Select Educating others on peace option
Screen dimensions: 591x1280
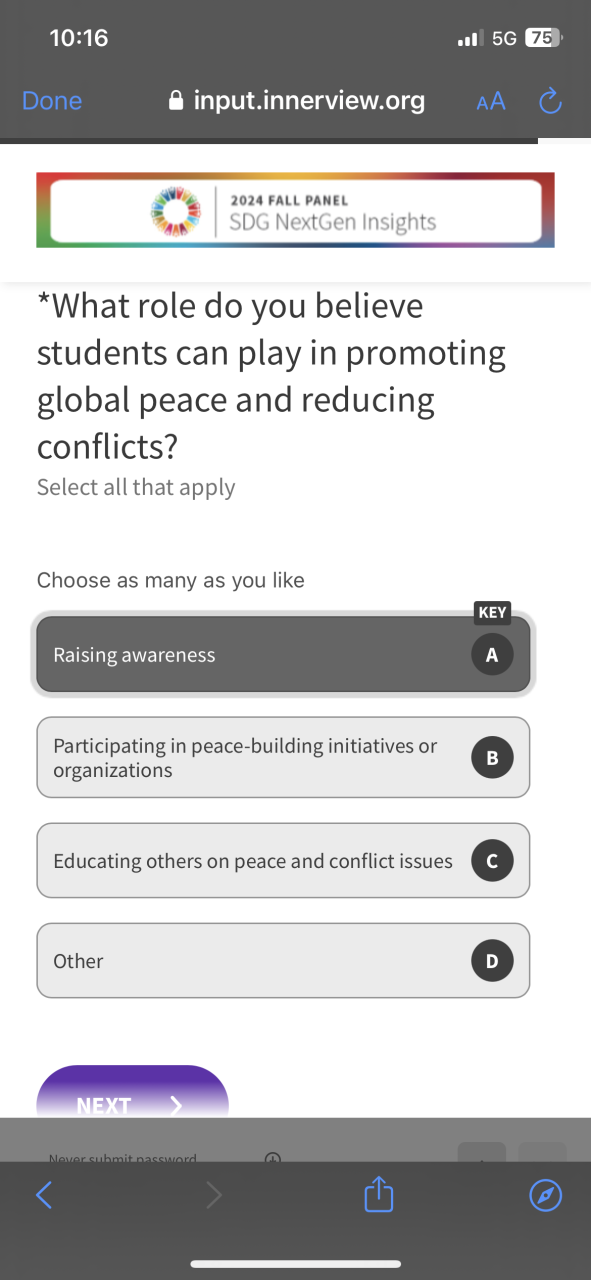pos(283,860)
